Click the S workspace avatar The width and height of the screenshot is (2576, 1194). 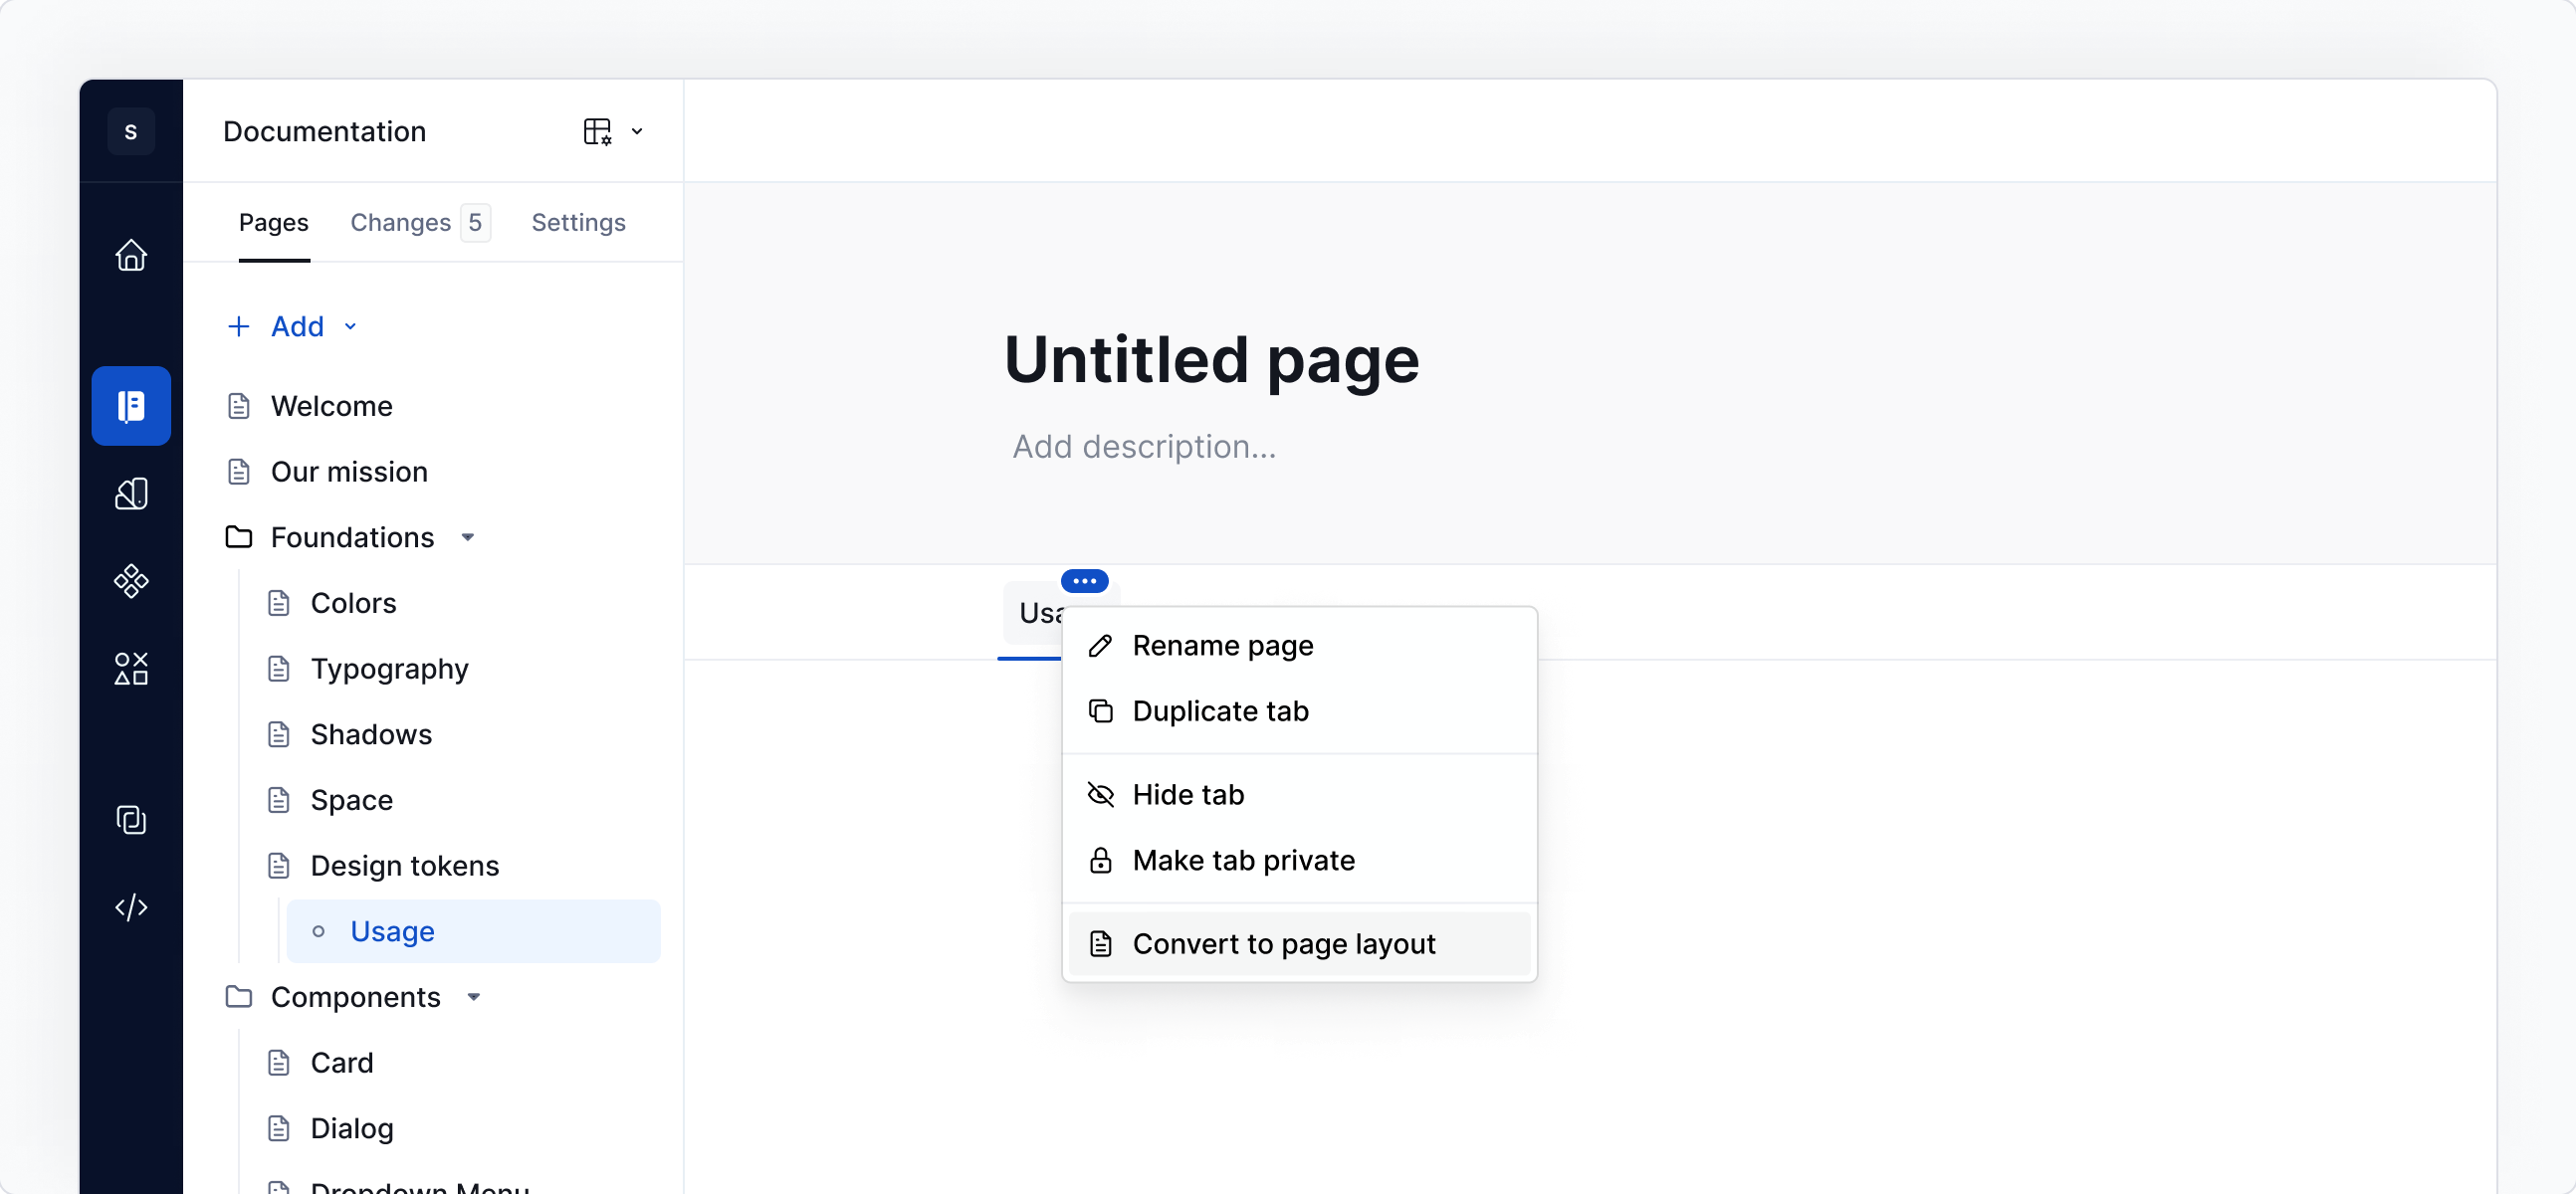point(131,131)
